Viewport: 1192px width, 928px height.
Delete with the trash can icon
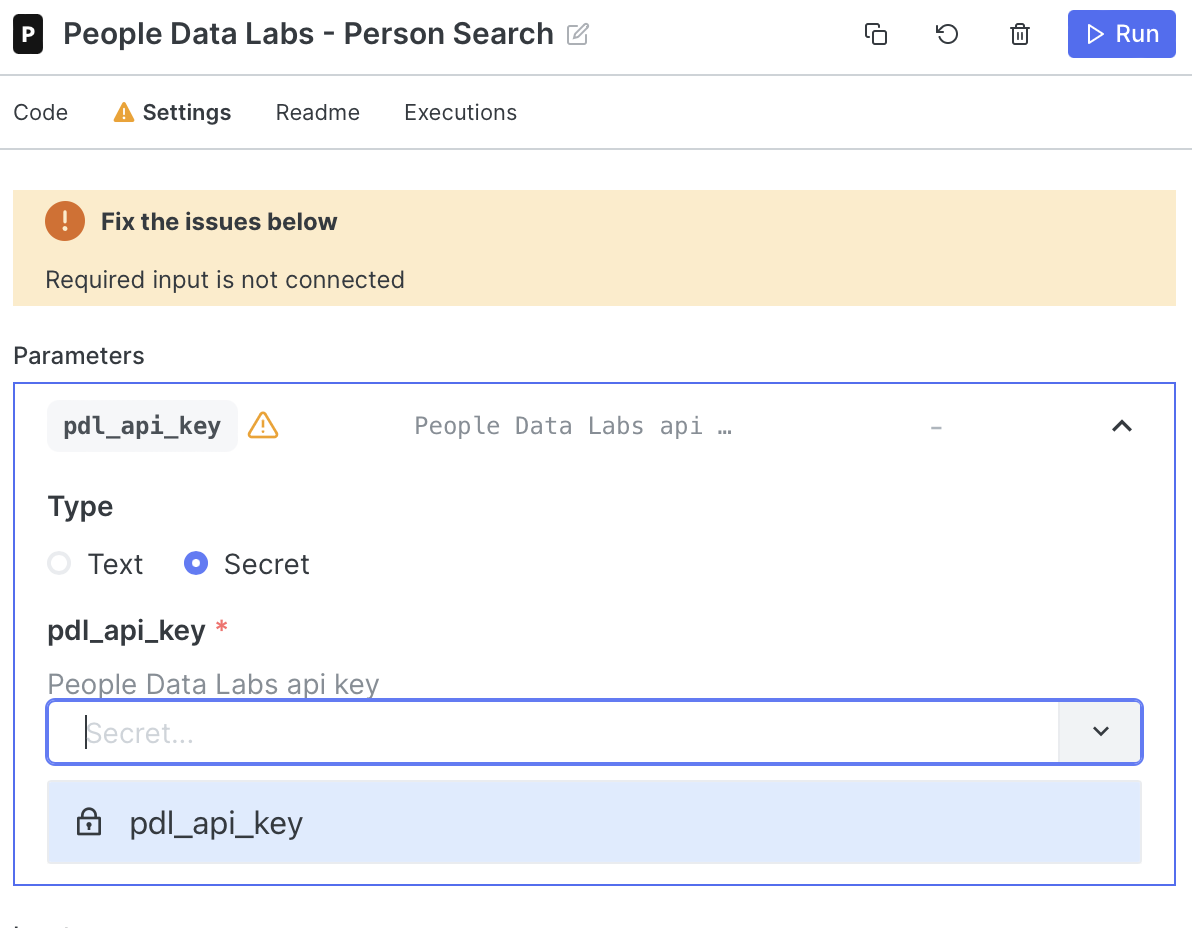tap(1020, 34)
